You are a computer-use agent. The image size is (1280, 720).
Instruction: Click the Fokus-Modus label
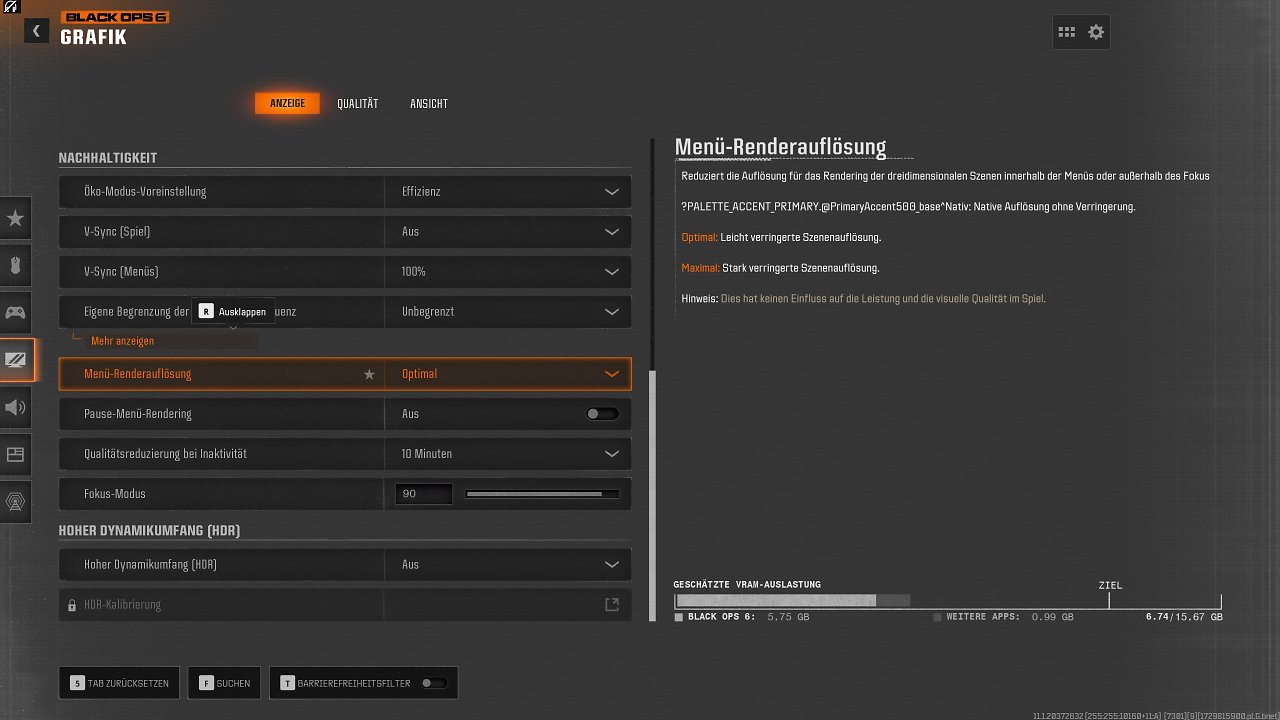point(115,494)
